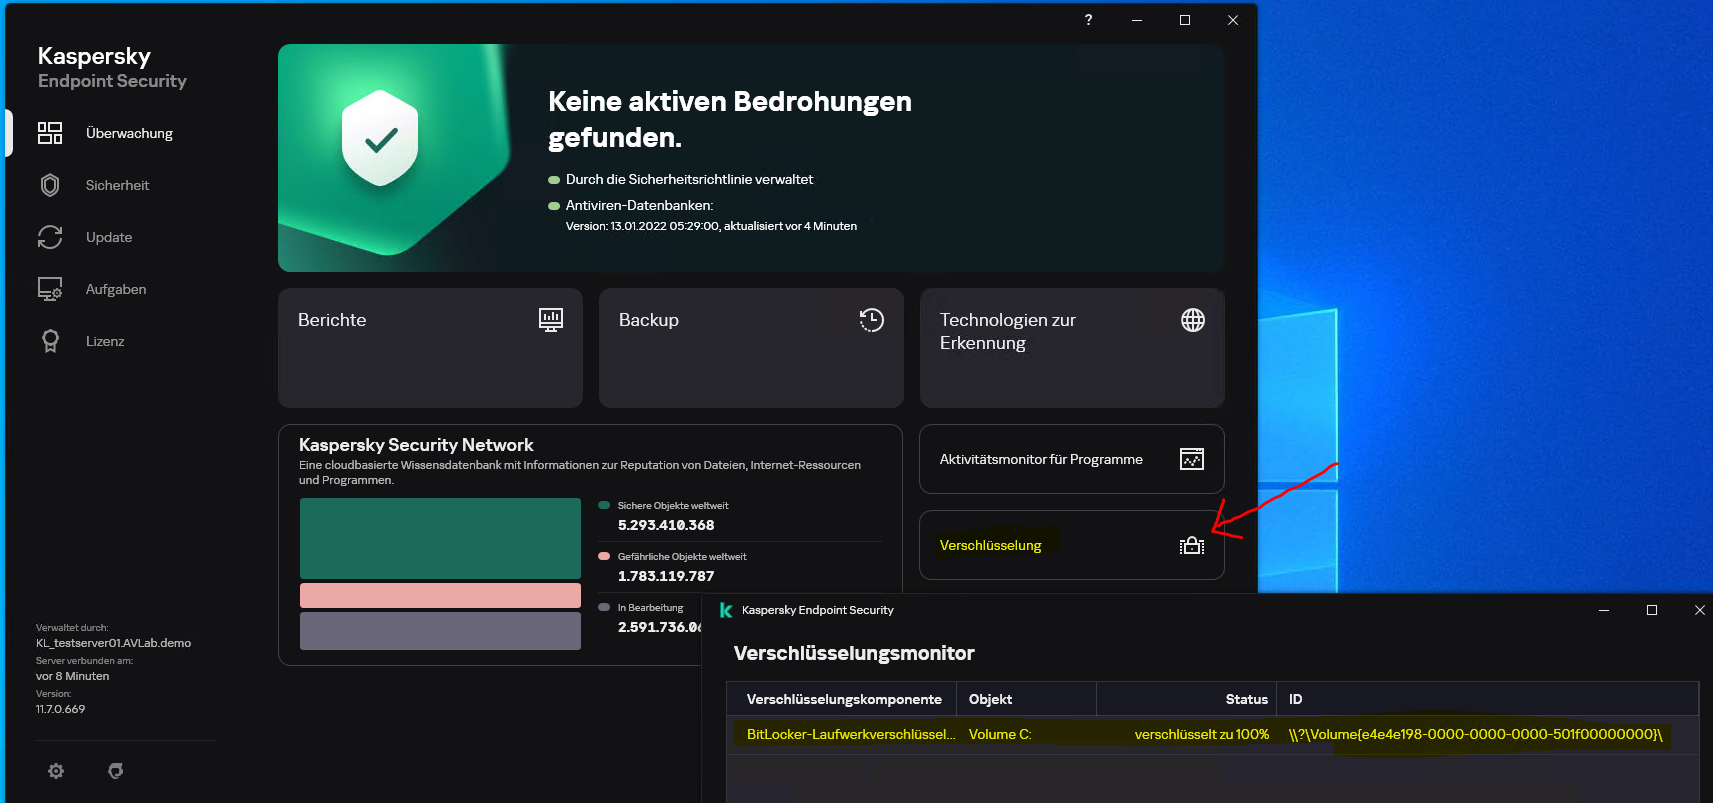Sort by the Status column header
The width and height of the screenshot is (1713, 803).
pos(1246,699)
